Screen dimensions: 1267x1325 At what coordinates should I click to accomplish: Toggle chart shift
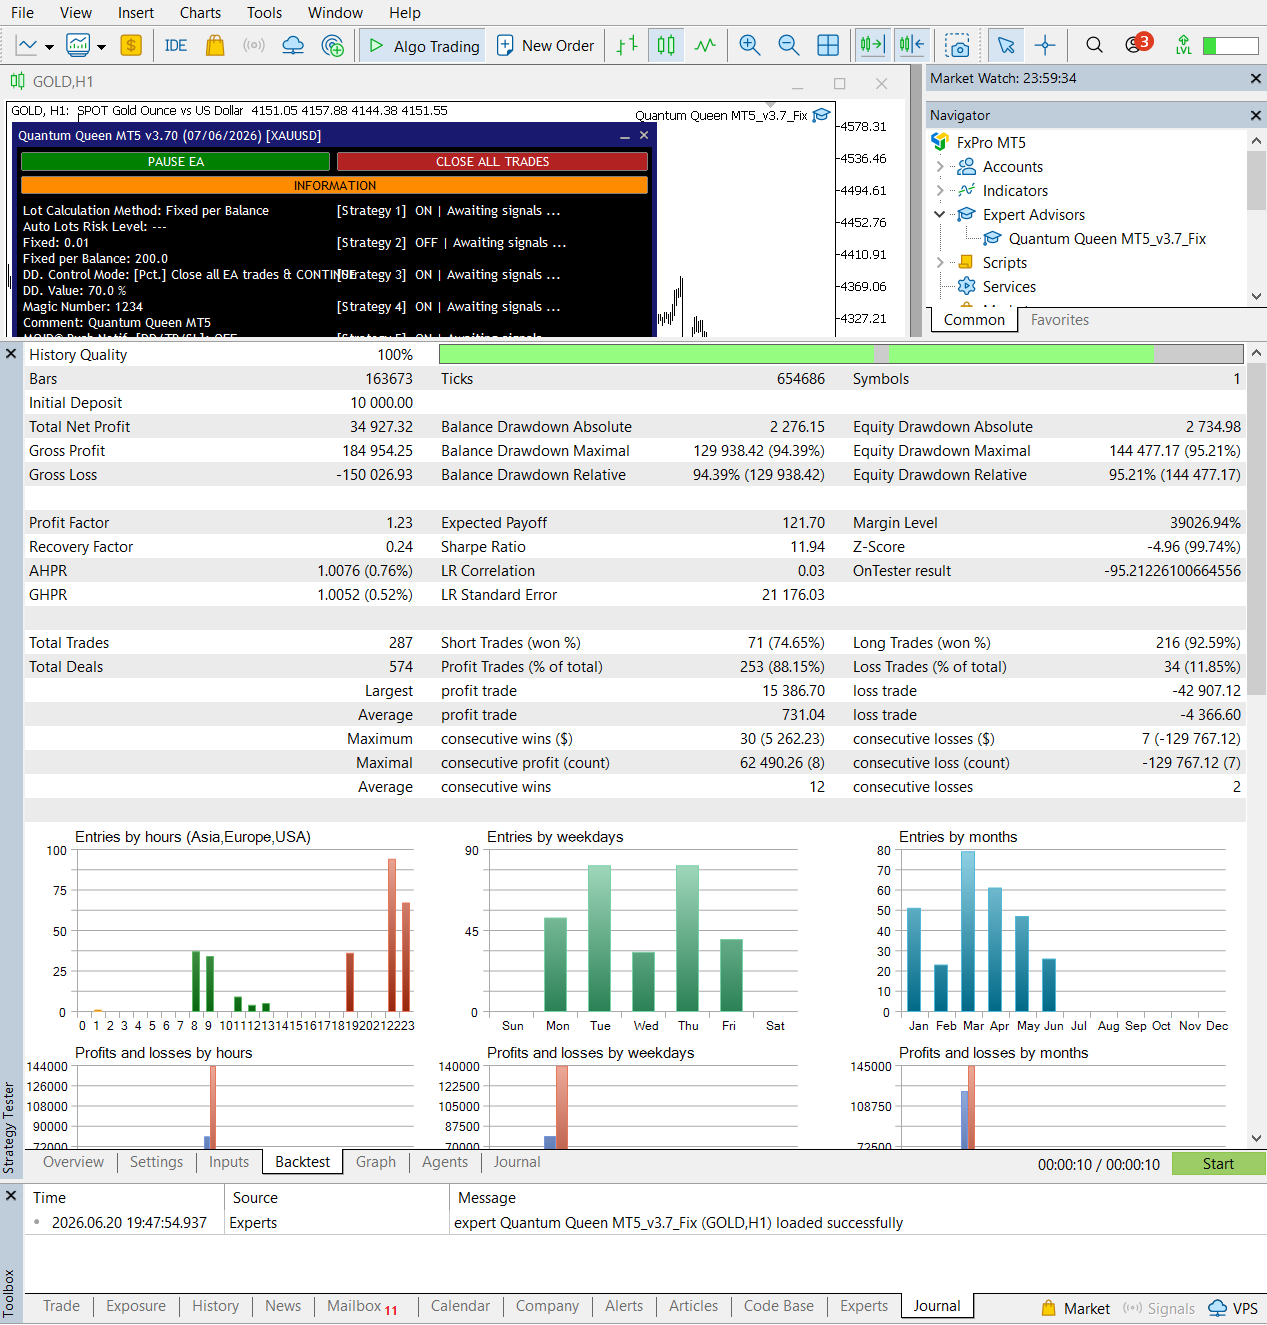tap(911, 45)
